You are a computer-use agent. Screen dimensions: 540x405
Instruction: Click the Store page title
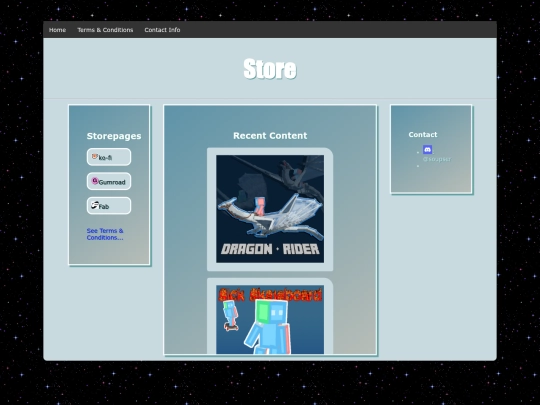pyautogui.click(x=270, y=69)
